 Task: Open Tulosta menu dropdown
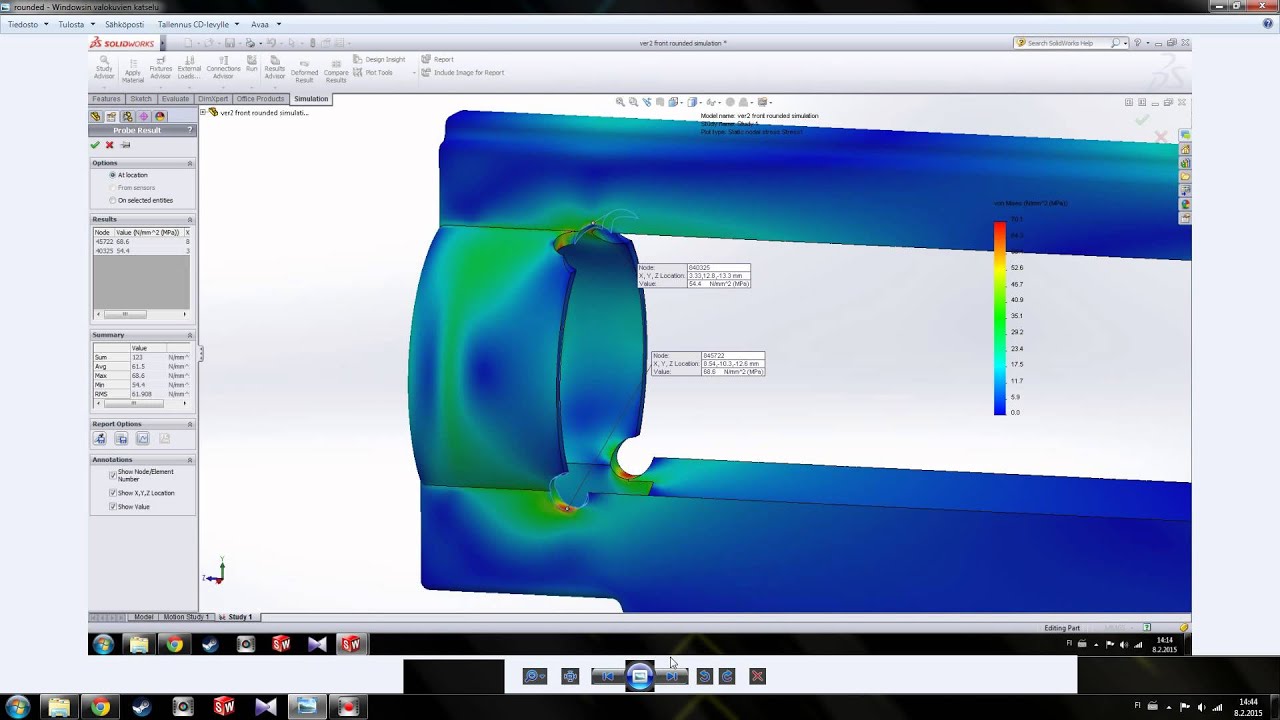pos(76,24)
